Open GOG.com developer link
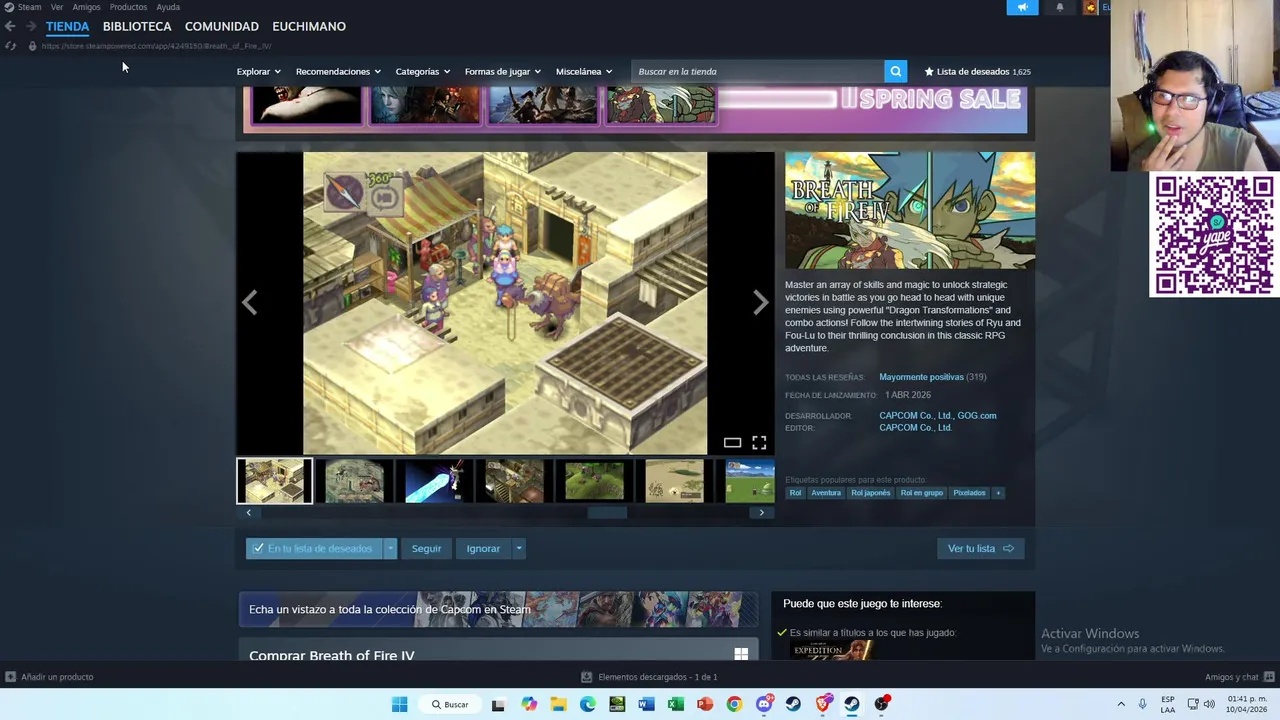The width and height of the screenshot is (1280, 720). coord(977,416)
